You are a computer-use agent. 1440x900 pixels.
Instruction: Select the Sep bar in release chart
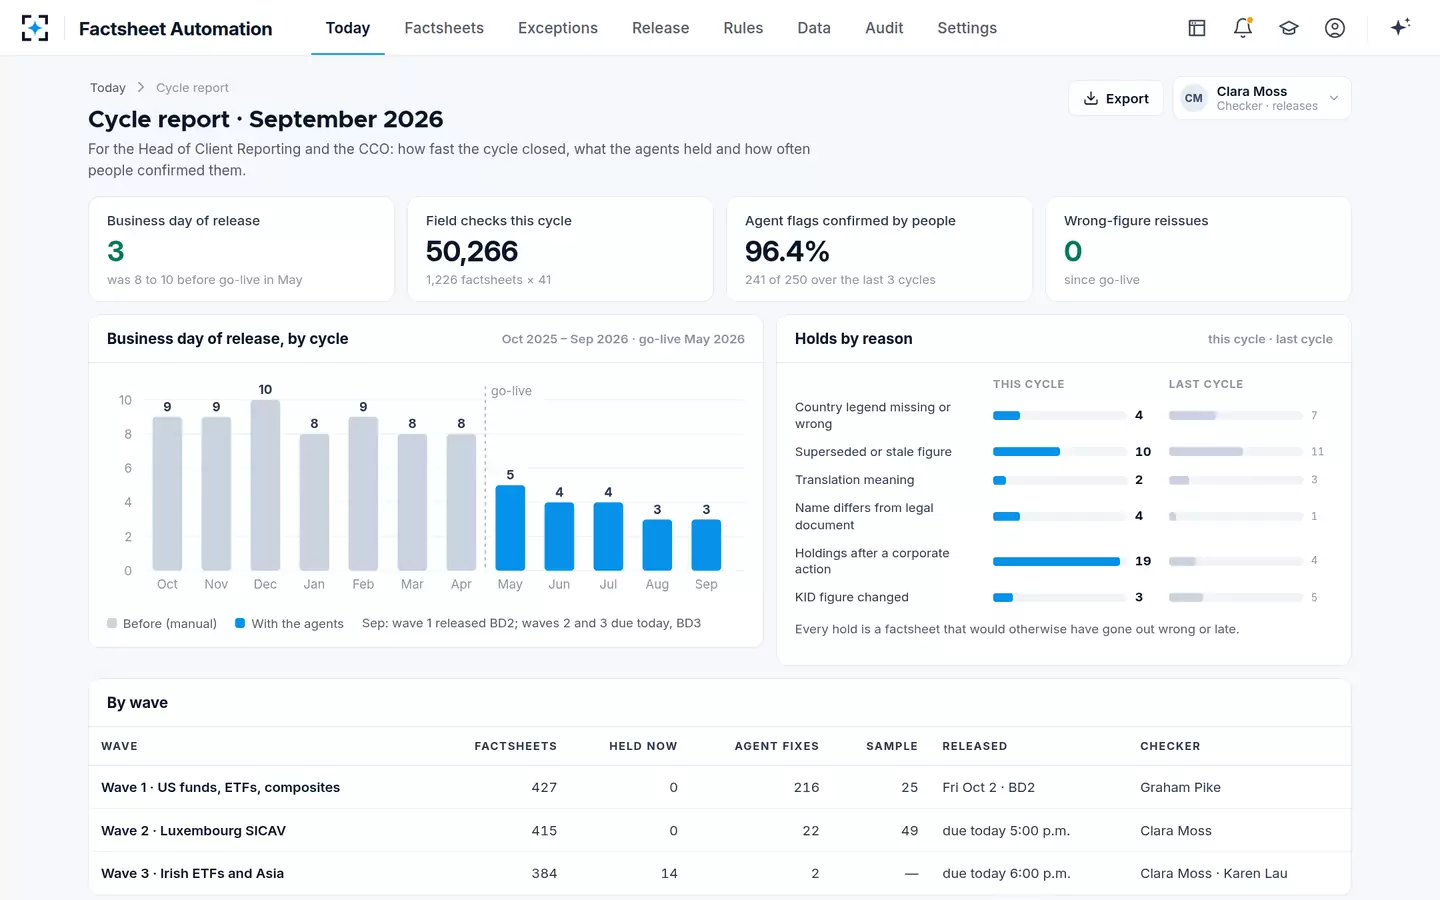706,545
